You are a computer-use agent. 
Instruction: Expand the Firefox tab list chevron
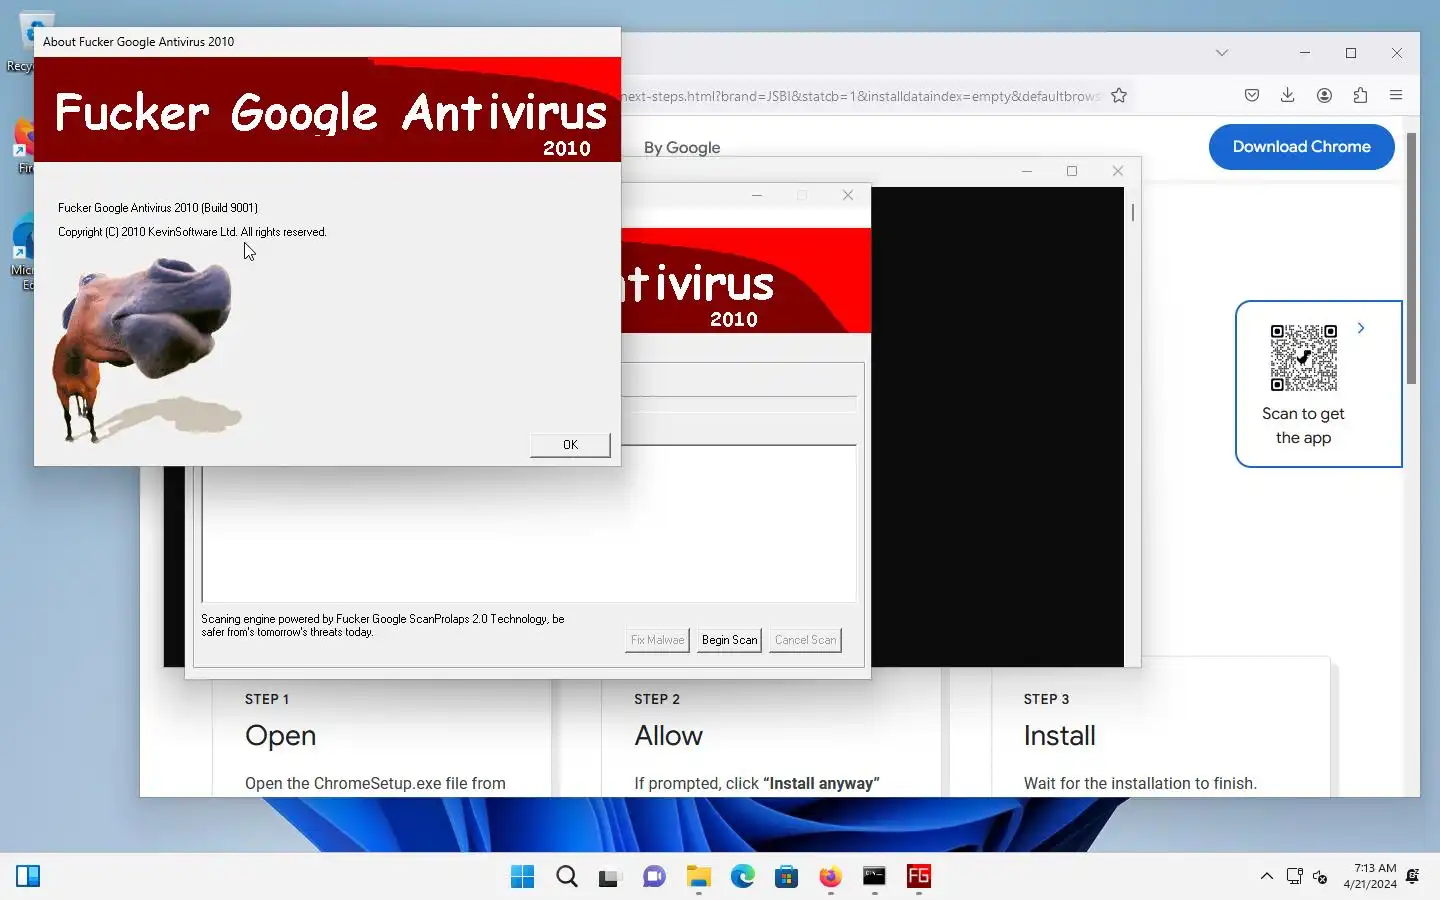(x=1222, y=53)
